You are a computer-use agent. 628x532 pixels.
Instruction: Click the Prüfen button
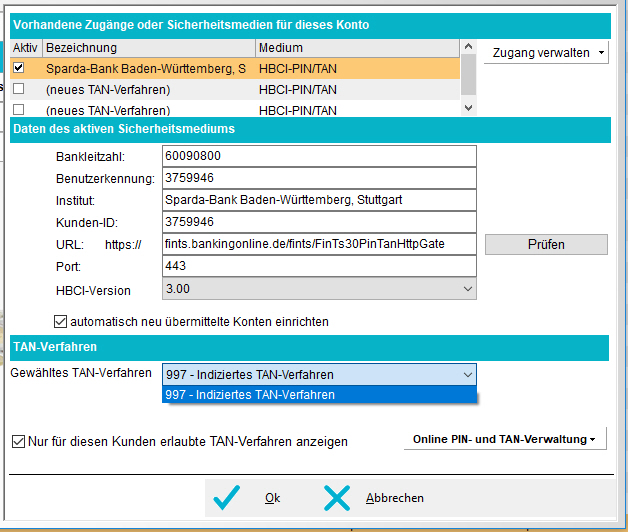546,244
